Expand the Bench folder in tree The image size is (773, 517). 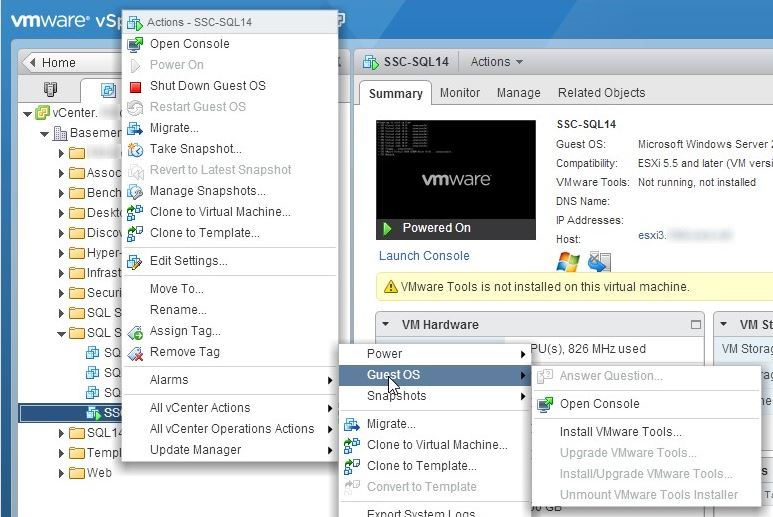[x=61, y=193]
